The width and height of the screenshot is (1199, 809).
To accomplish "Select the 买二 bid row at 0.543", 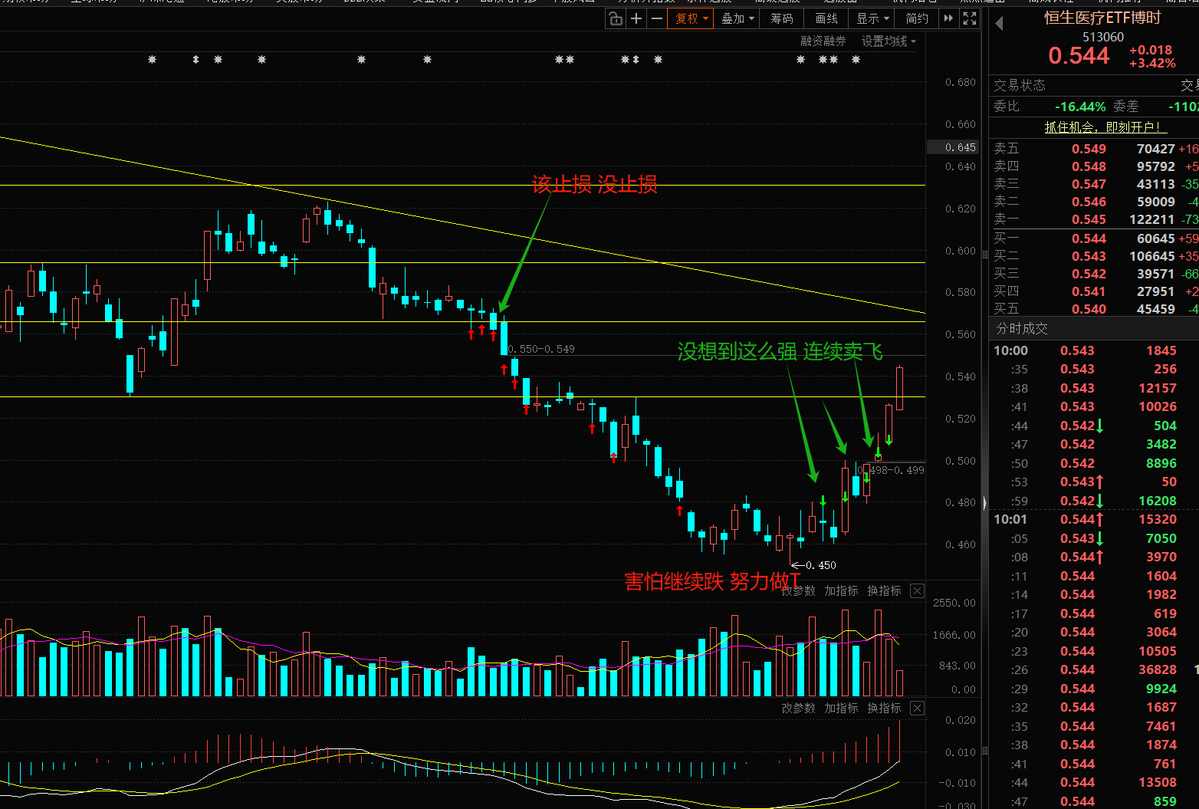I will pyautogui.click(x=1094, y=255).
